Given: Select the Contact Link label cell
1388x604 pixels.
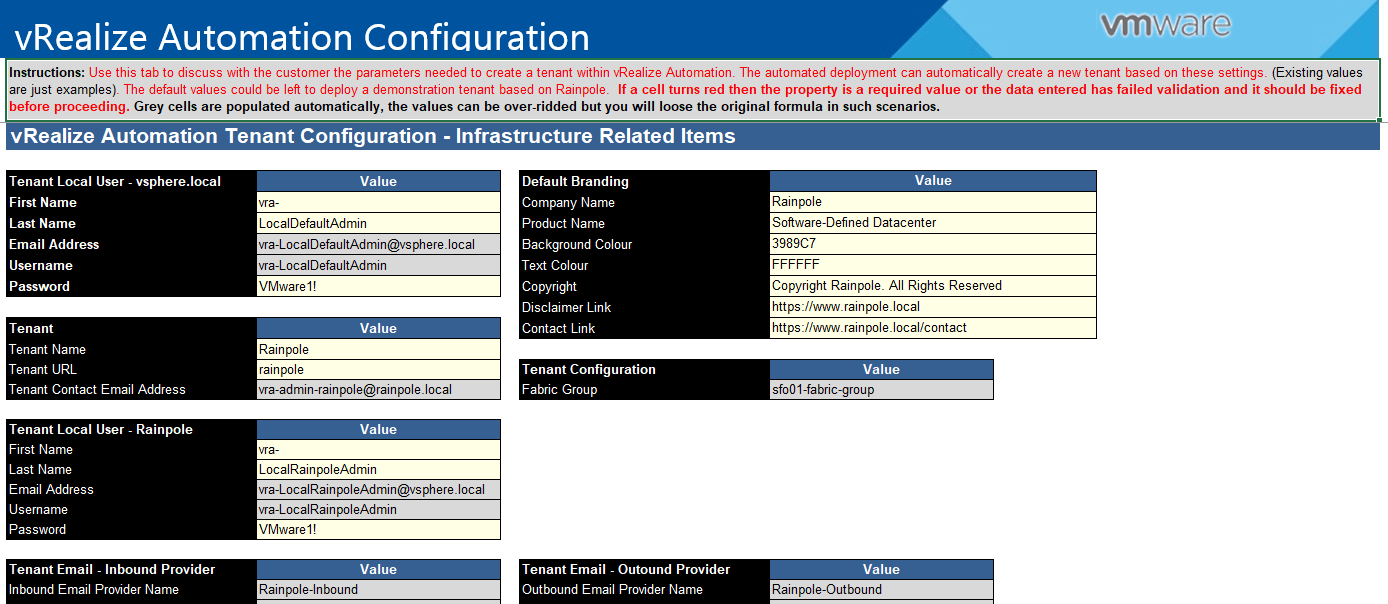Looking at the screenshot, I should (645, 328).
